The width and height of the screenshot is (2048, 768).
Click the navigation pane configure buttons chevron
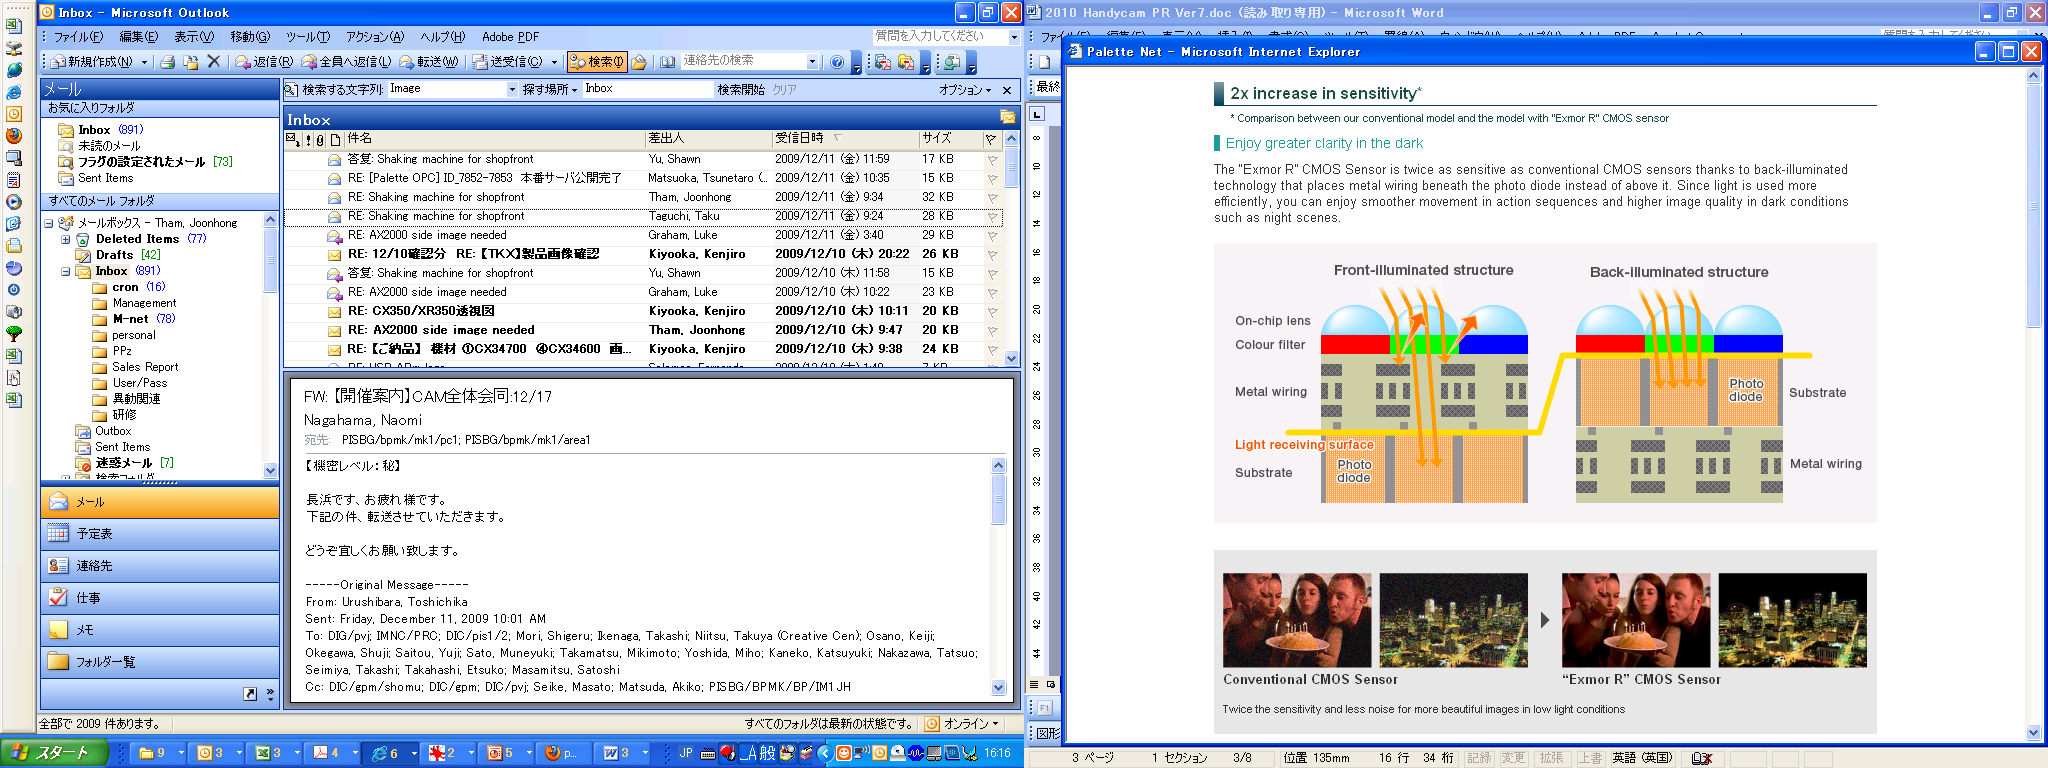click(x=270, y=694)
